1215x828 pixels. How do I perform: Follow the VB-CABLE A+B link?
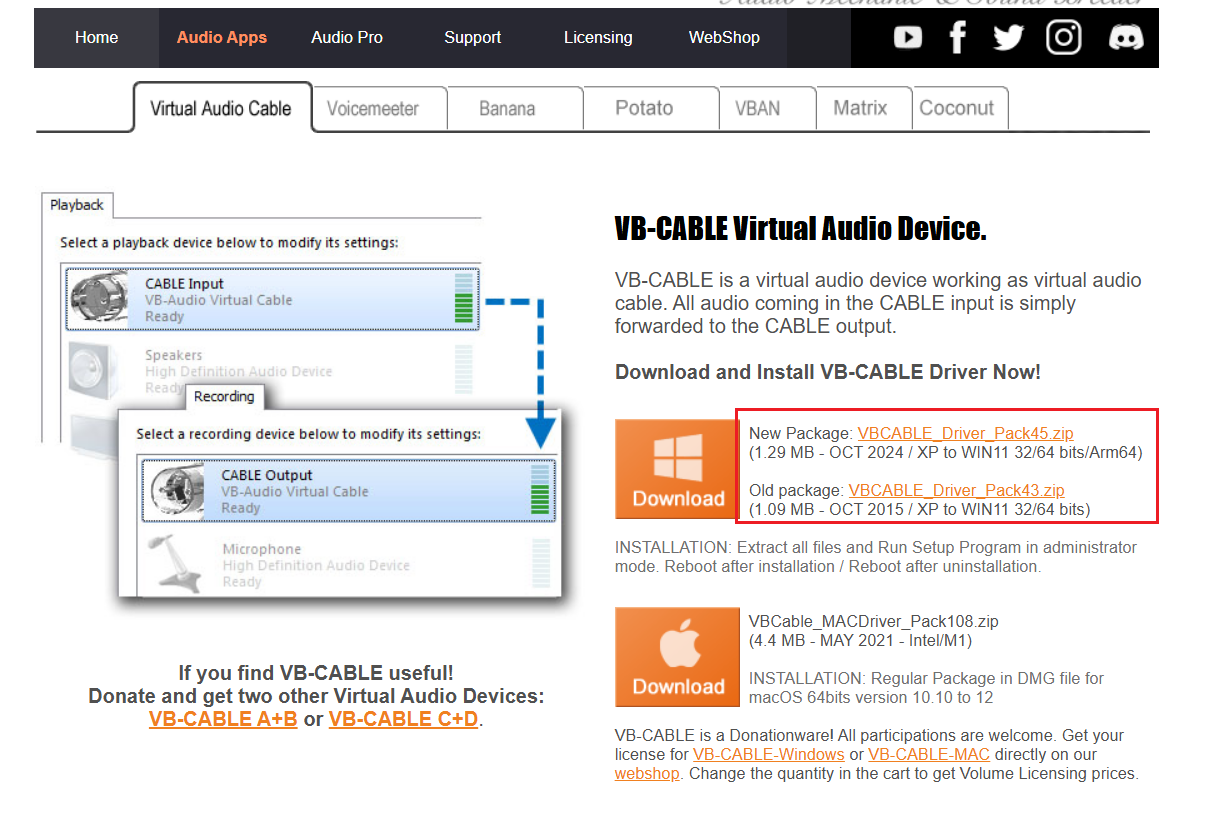pyautogui.click(x=223, y=719)
